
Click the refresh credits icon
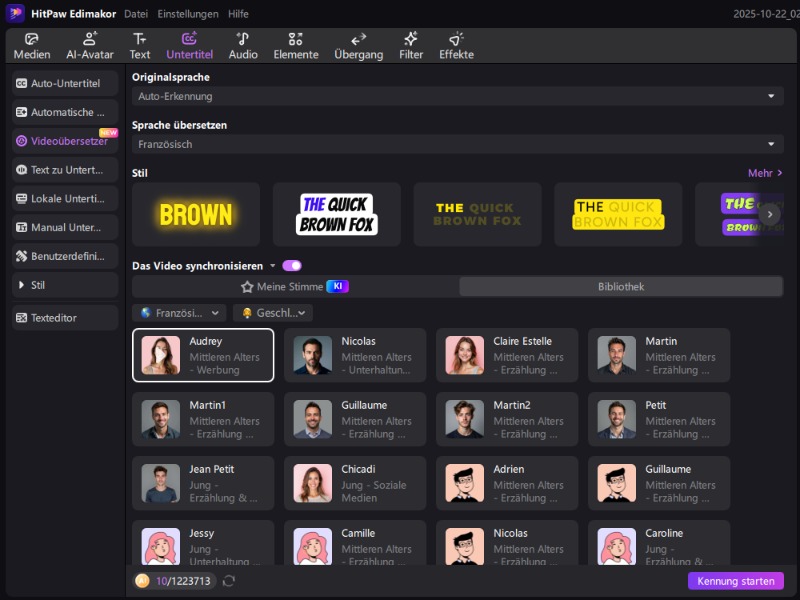[229, 581]
